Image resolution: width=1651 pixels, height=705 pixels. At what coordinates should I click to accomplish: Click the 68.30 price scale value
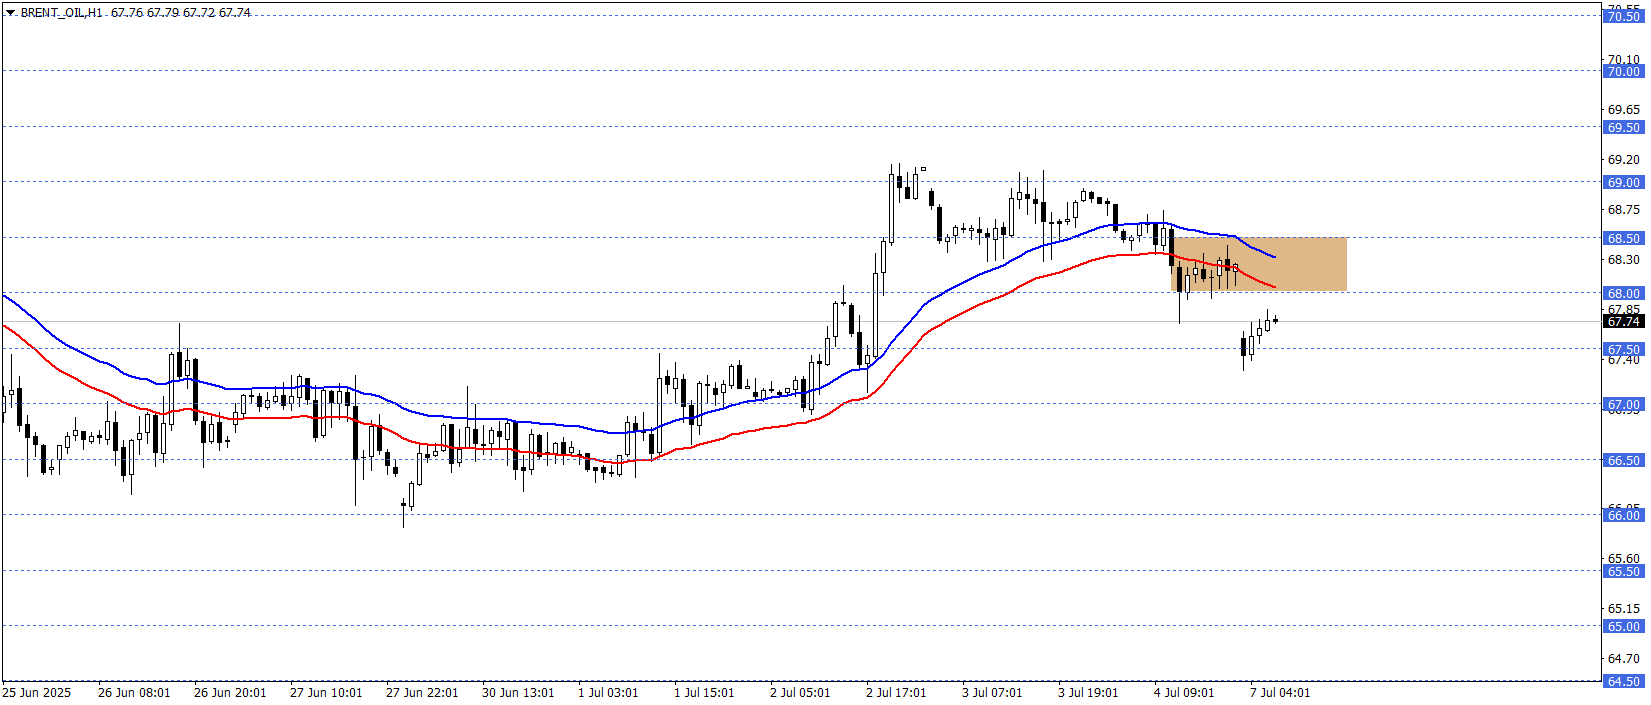1623,259
